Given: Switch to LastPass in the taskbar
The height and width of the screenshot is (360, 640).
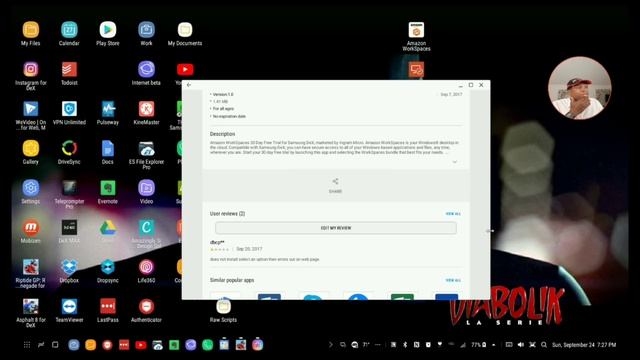Looking at the screenshot, I should (124, 345).
